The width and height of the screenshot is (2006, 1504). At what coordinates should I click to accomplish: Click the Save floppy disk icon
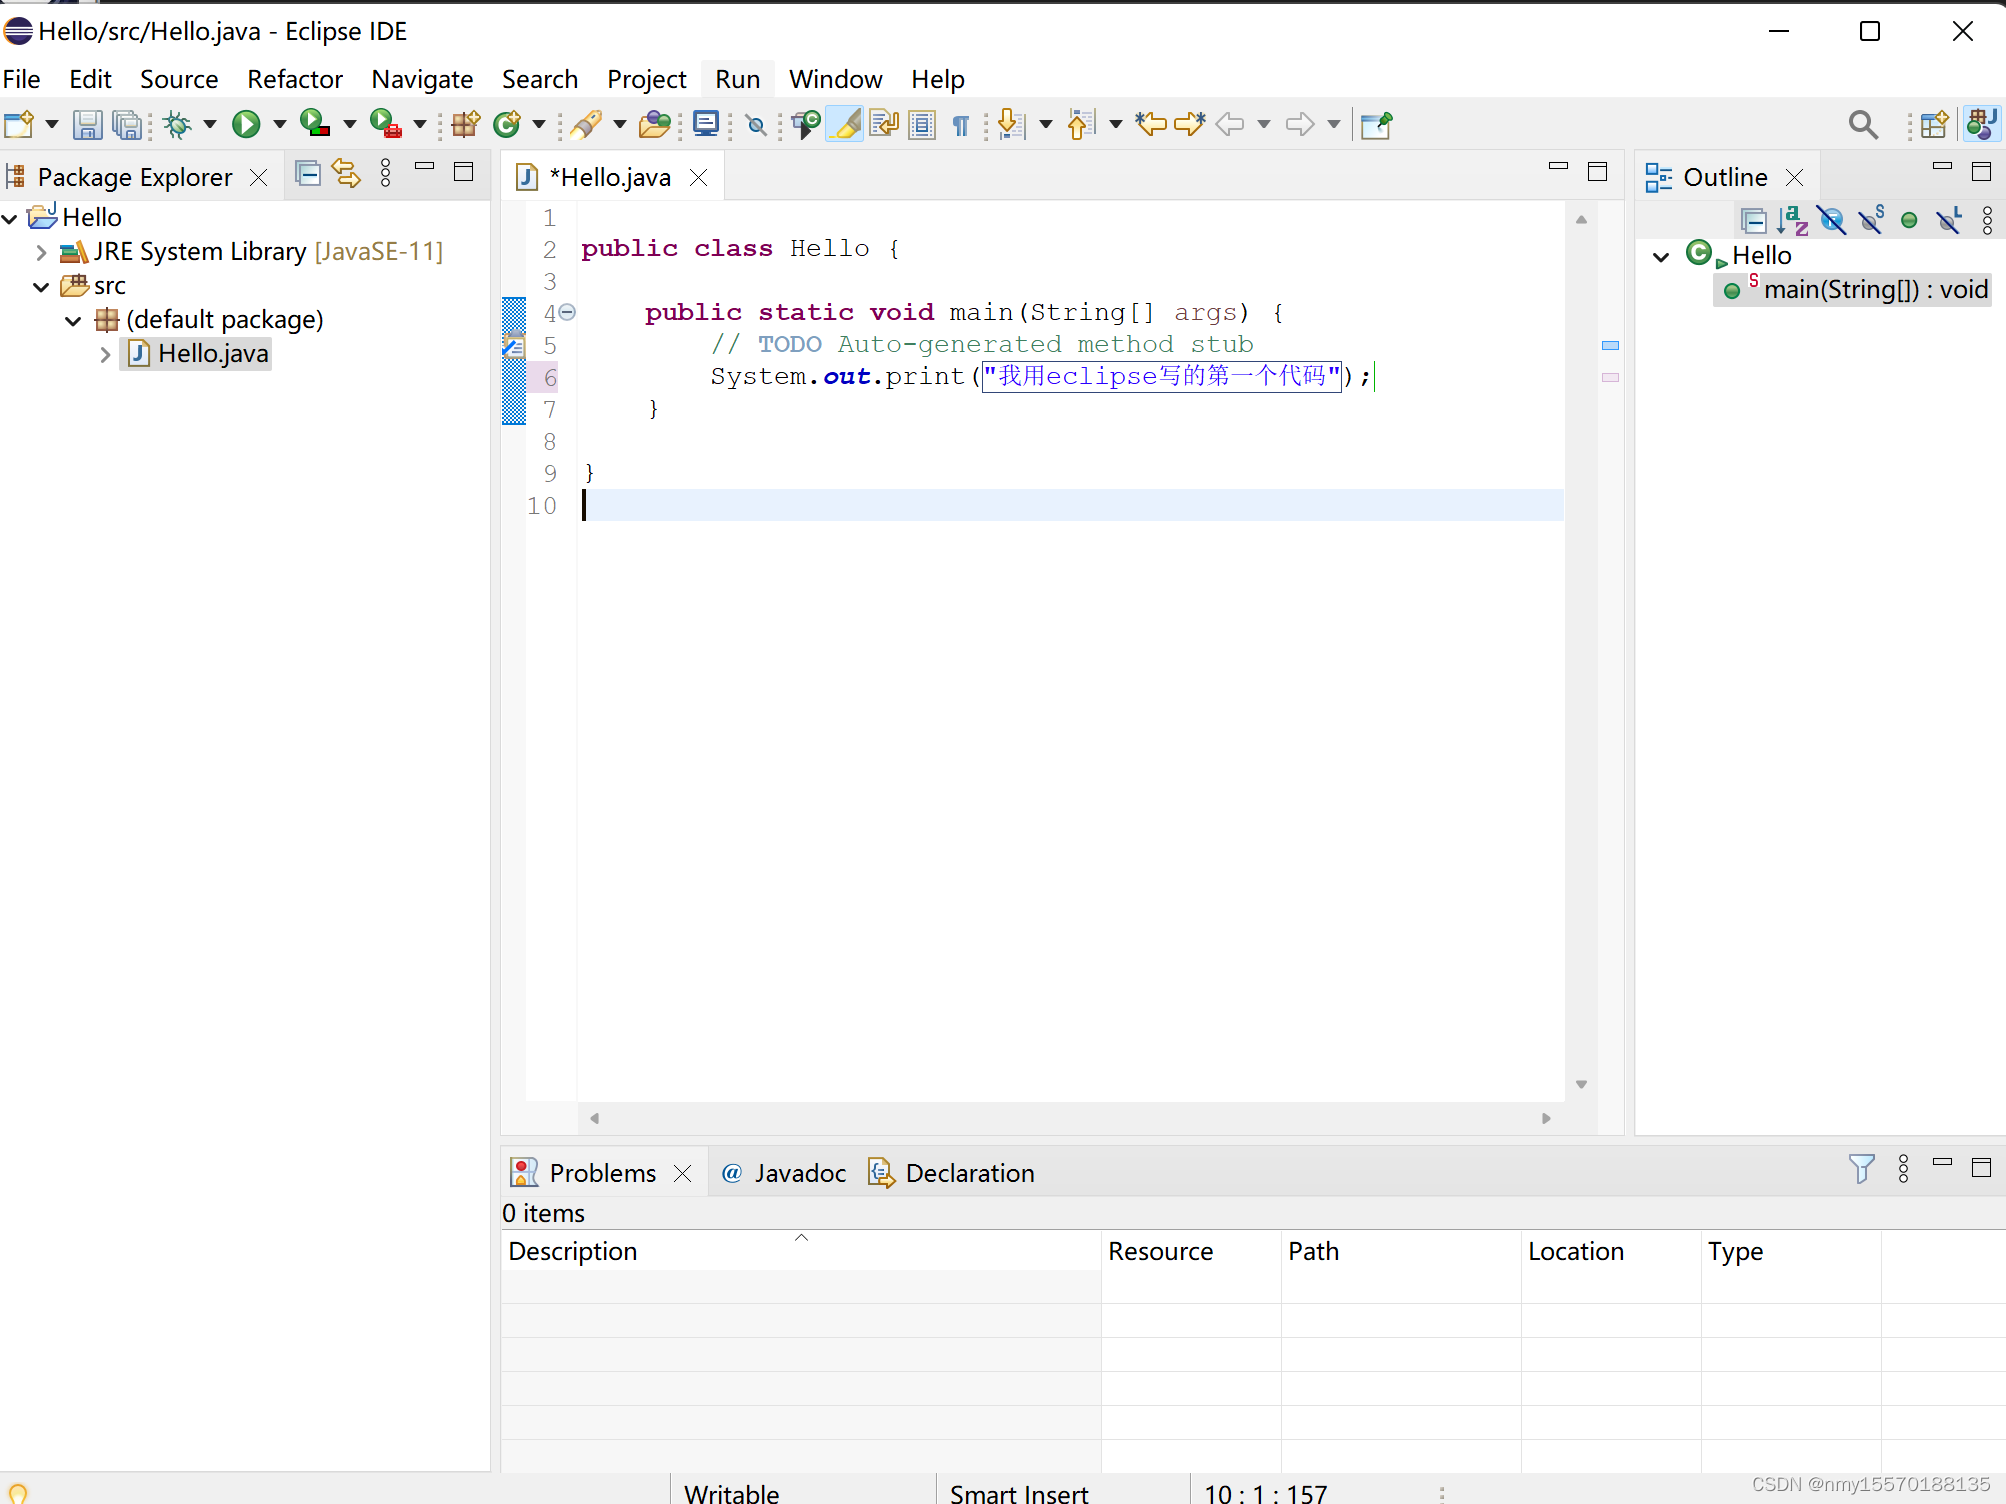coord(87,124)
